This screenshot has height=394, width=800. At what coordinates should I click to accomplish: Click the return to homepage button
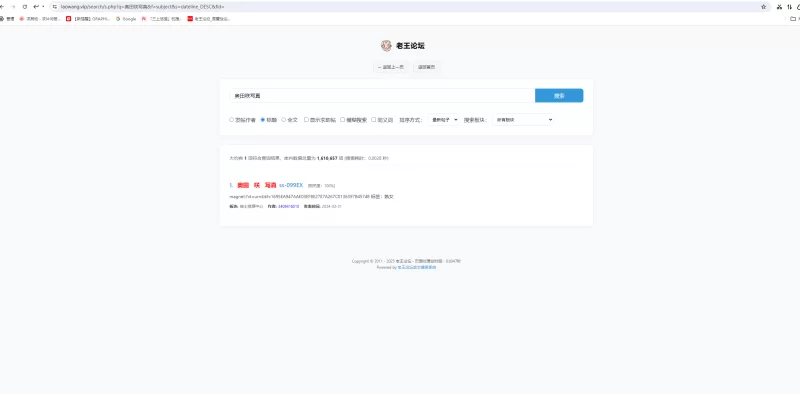coord(427,67)
